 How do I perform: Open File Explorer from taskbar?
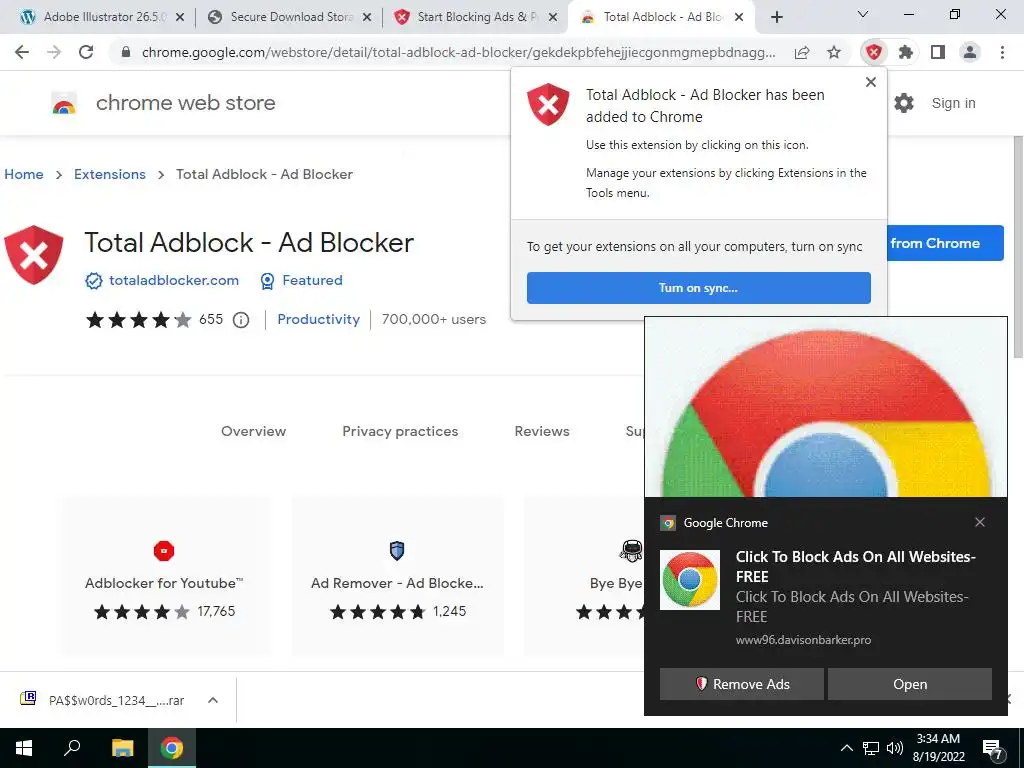[x=122, y=748]
